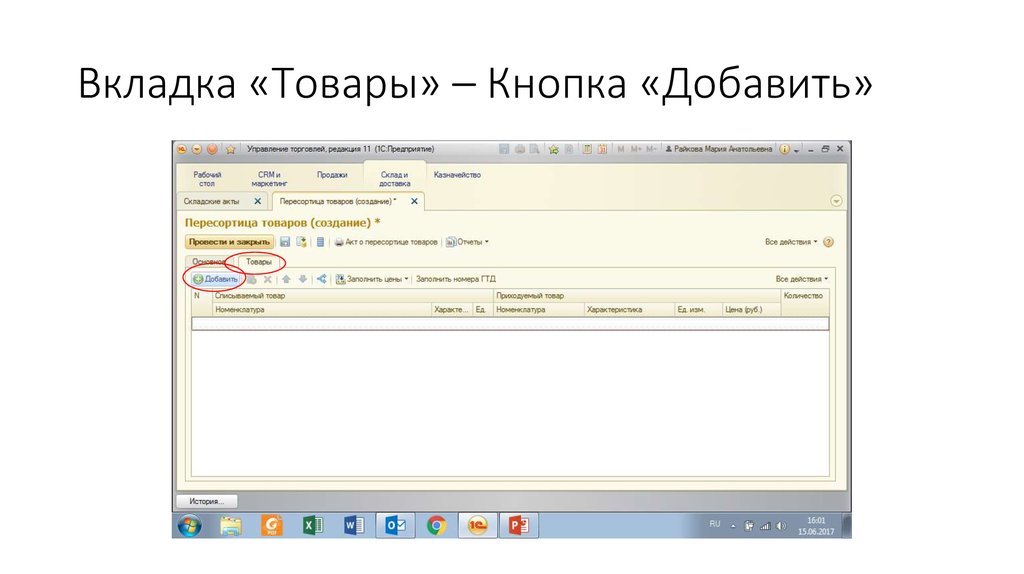Open the form's upper Все действия menu

791,242
